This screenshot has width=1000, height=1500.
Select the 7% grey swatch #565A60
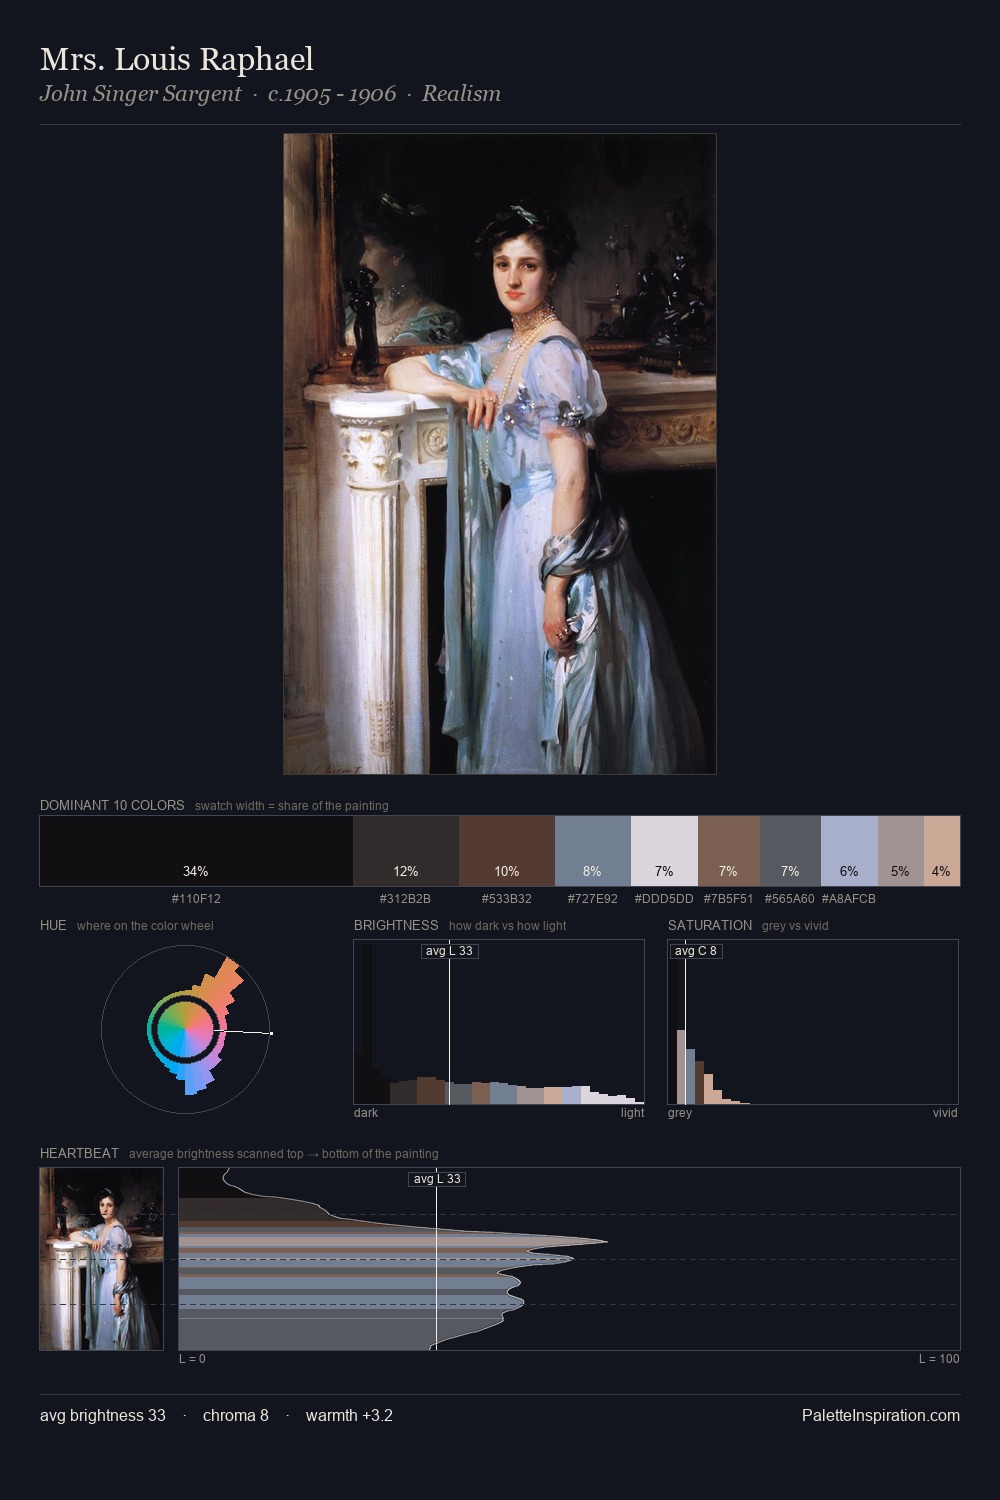790,851
